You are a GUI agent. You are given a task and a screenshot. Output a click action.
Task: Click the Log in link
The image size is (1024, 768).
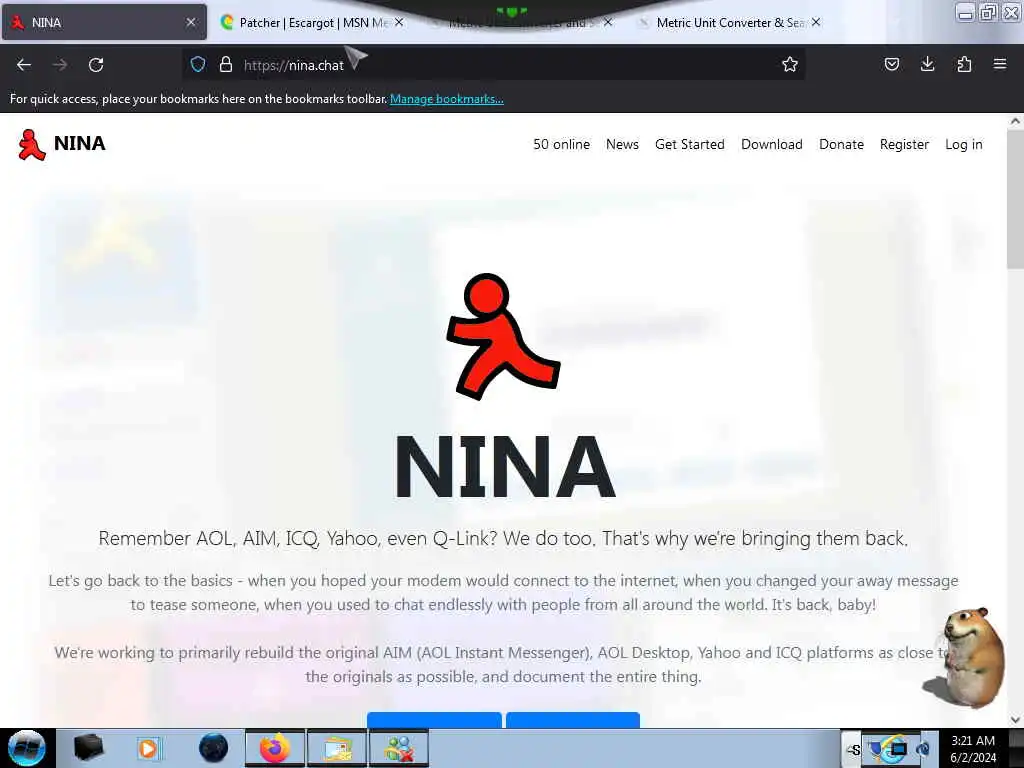pos(963,144)
